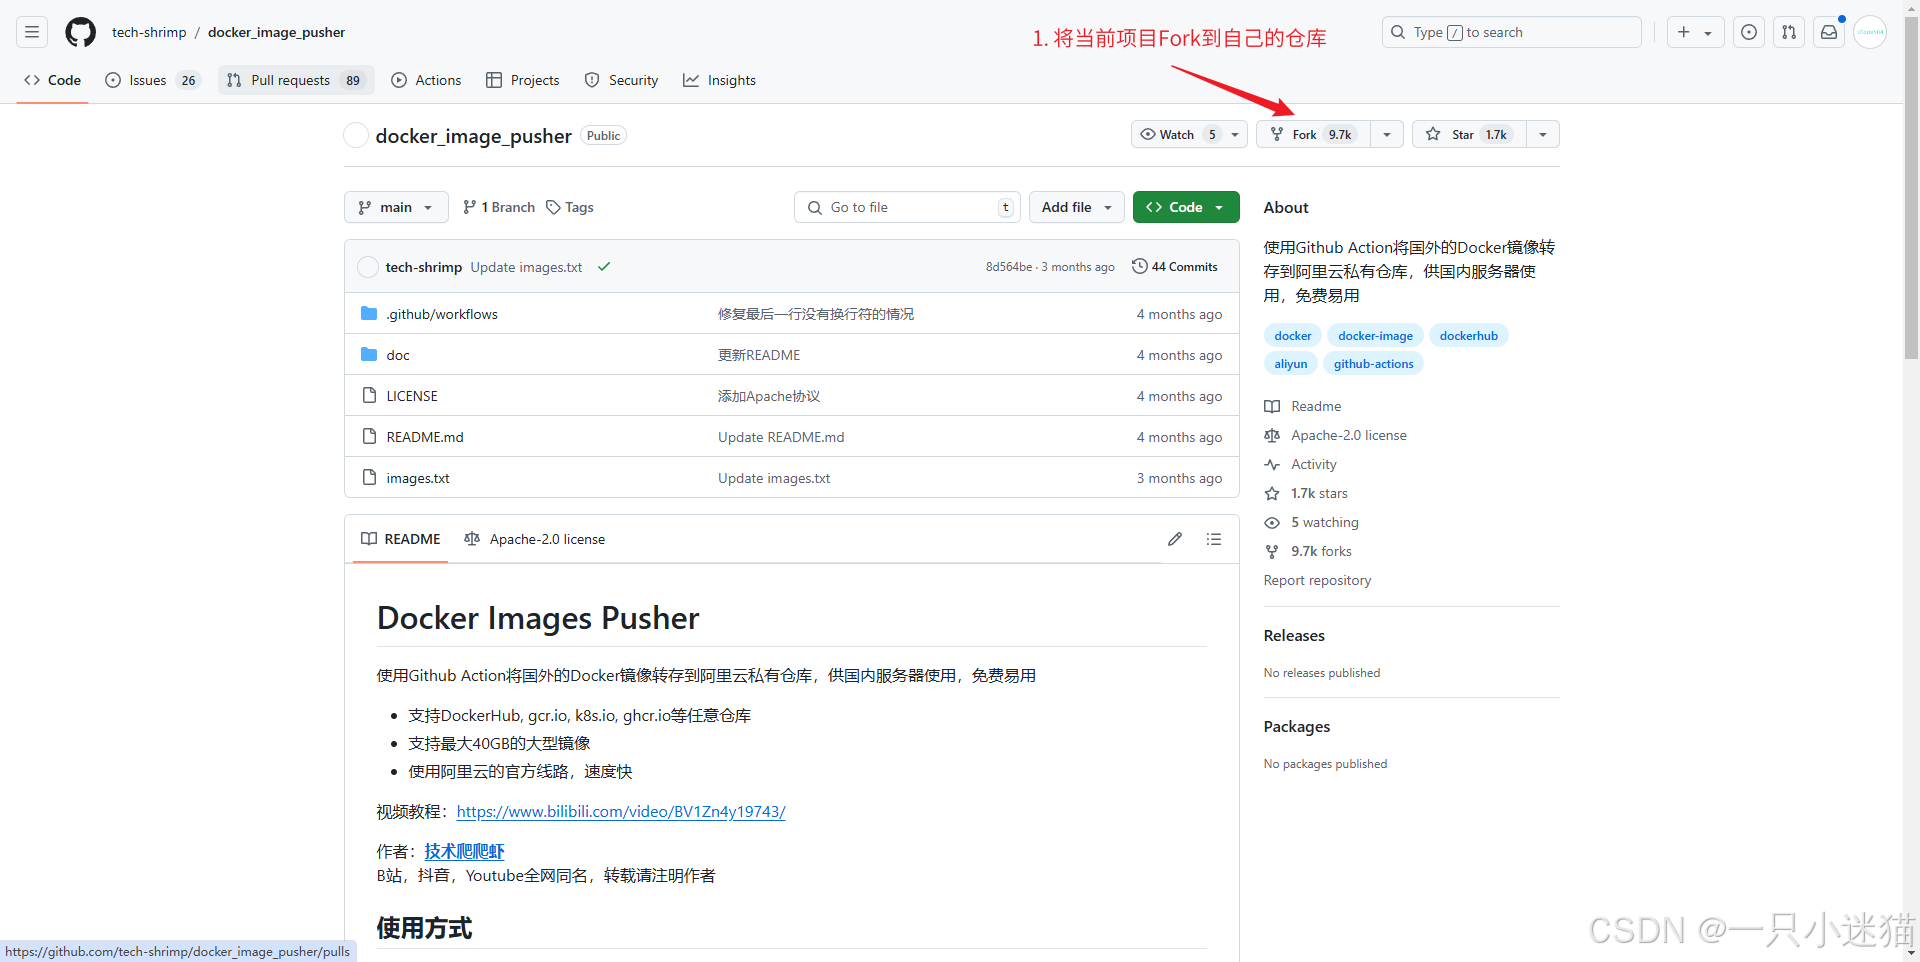Image resolution: width=1920 pixels, height=962 pixels.
Task: Expand the Star lists dropdown arrow
Action: 1543,134
